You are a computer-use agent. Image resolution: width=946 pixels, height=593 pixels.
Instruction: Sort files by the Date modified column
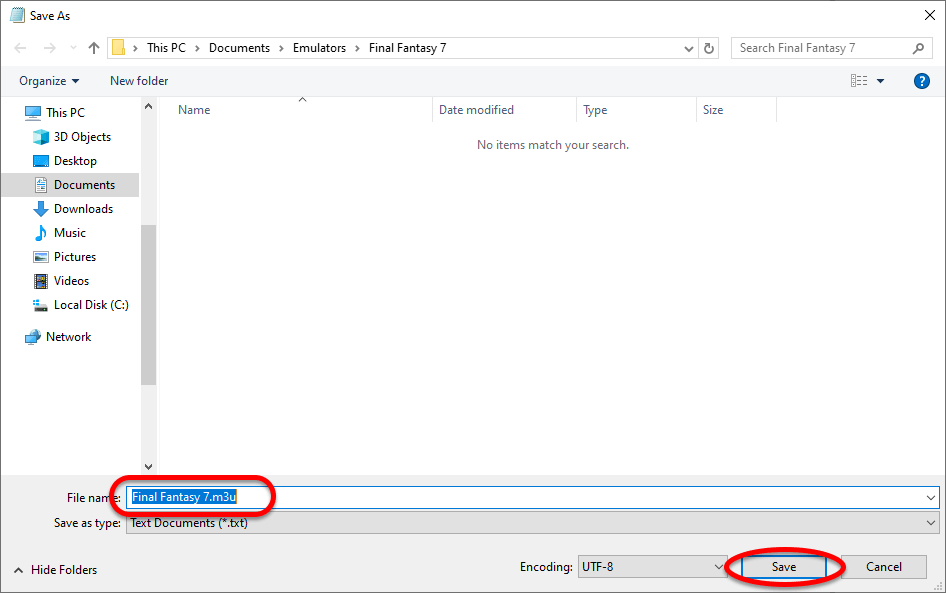[476, 110]
